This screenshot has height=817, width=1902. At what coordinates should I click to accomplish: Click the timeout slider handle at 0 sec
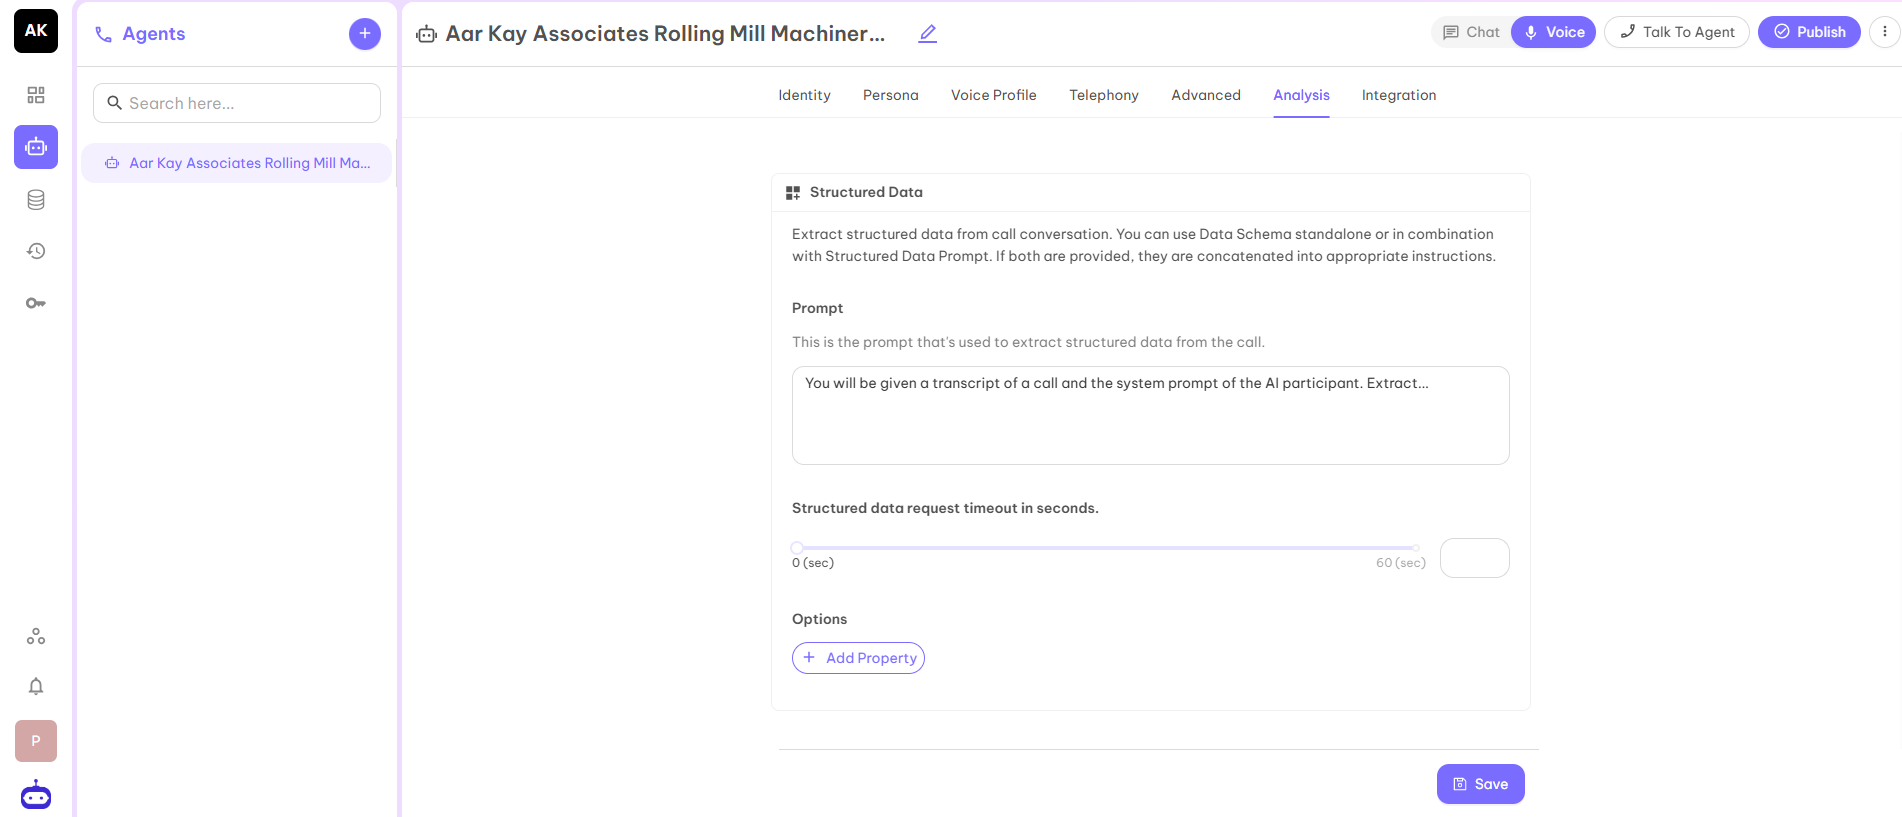click(797, 548)
